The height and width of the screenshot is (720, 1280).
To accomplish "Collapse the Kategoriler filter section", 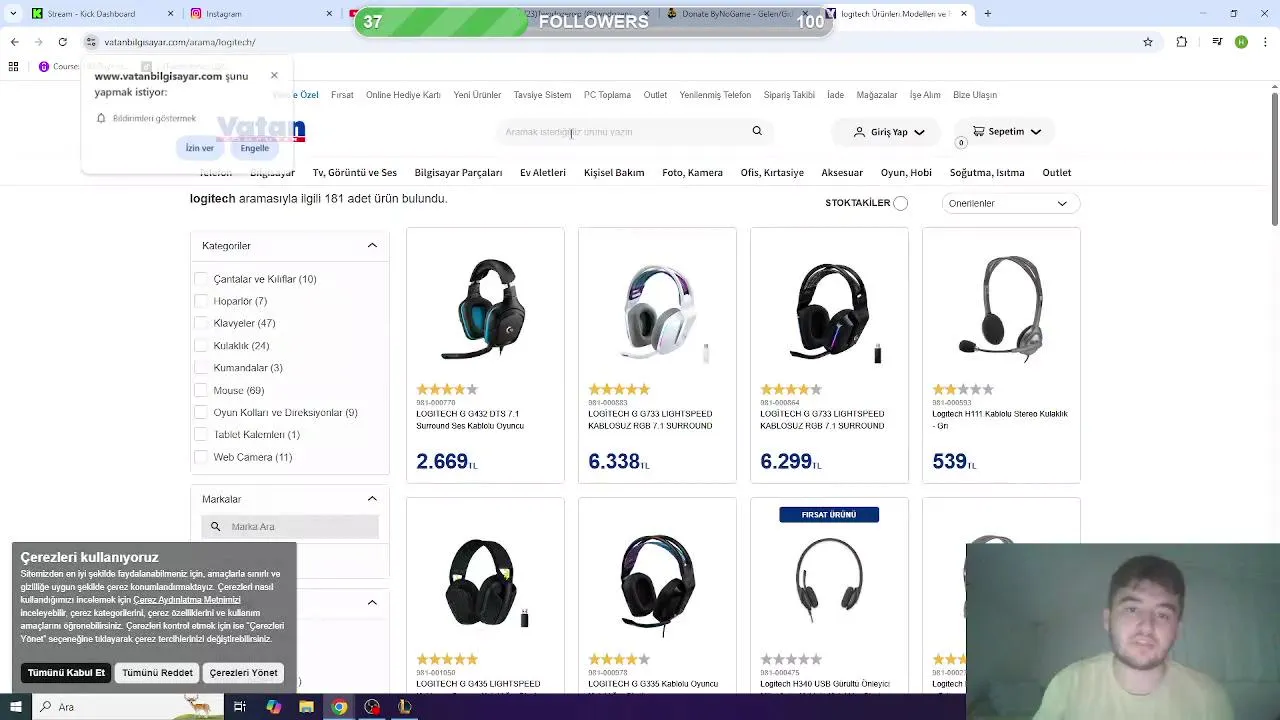I will tap(372, 245).
